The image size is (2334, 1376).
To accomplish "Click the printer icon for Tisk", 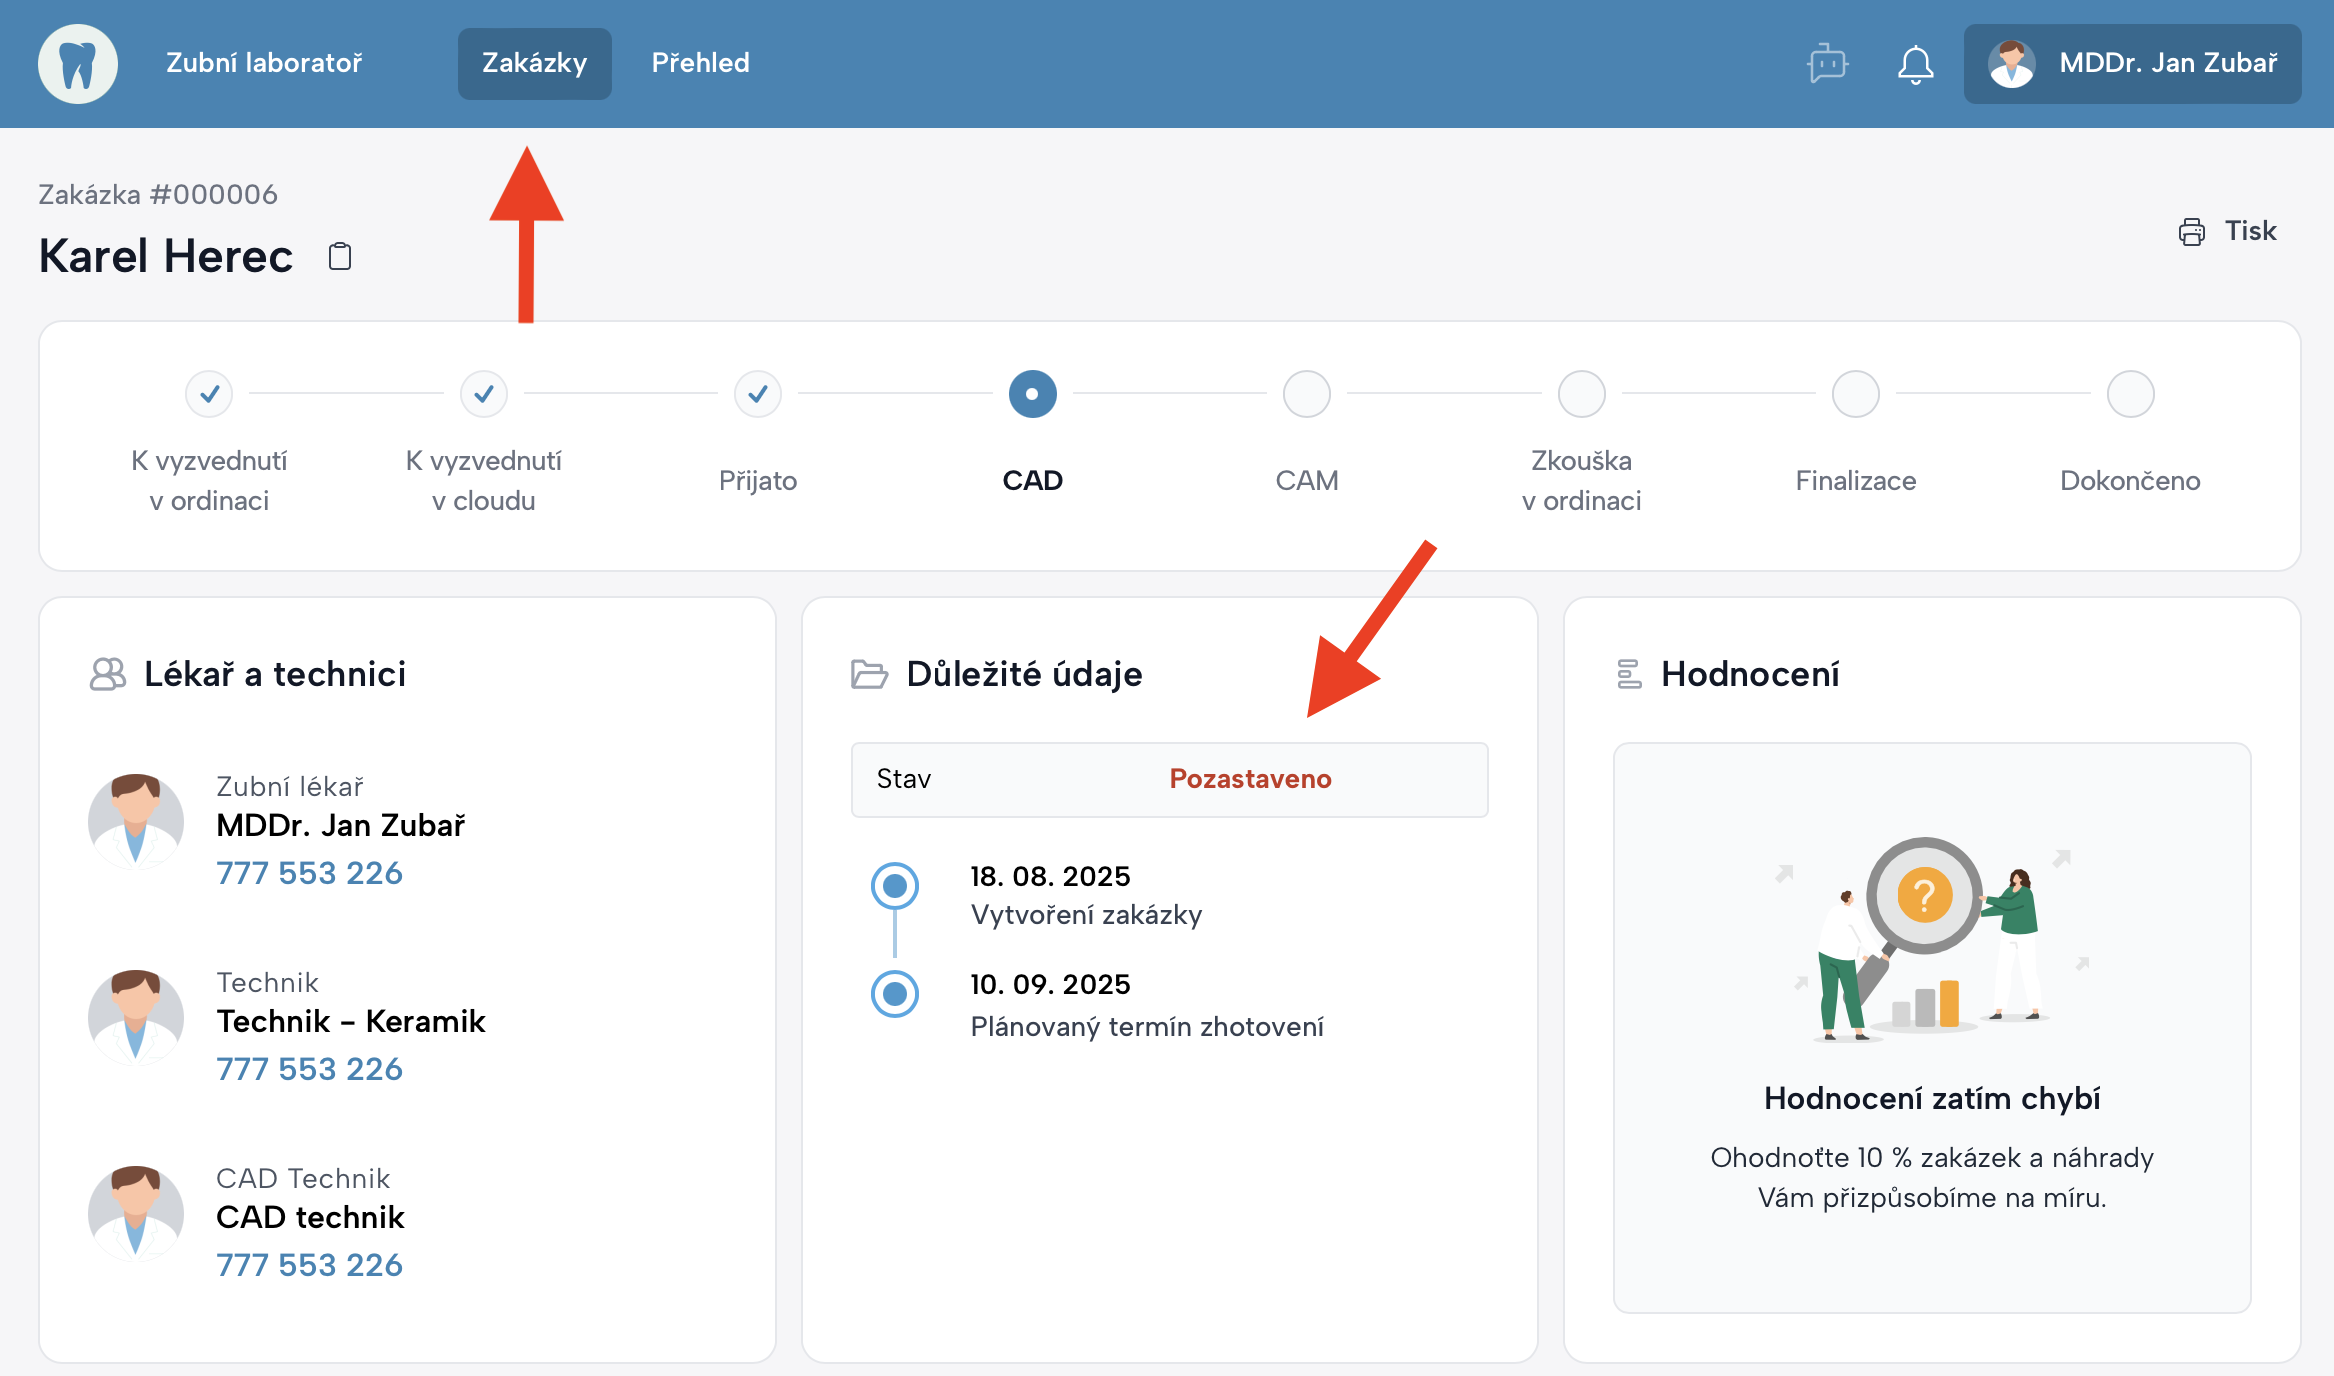I will (x=2191, y=232).
